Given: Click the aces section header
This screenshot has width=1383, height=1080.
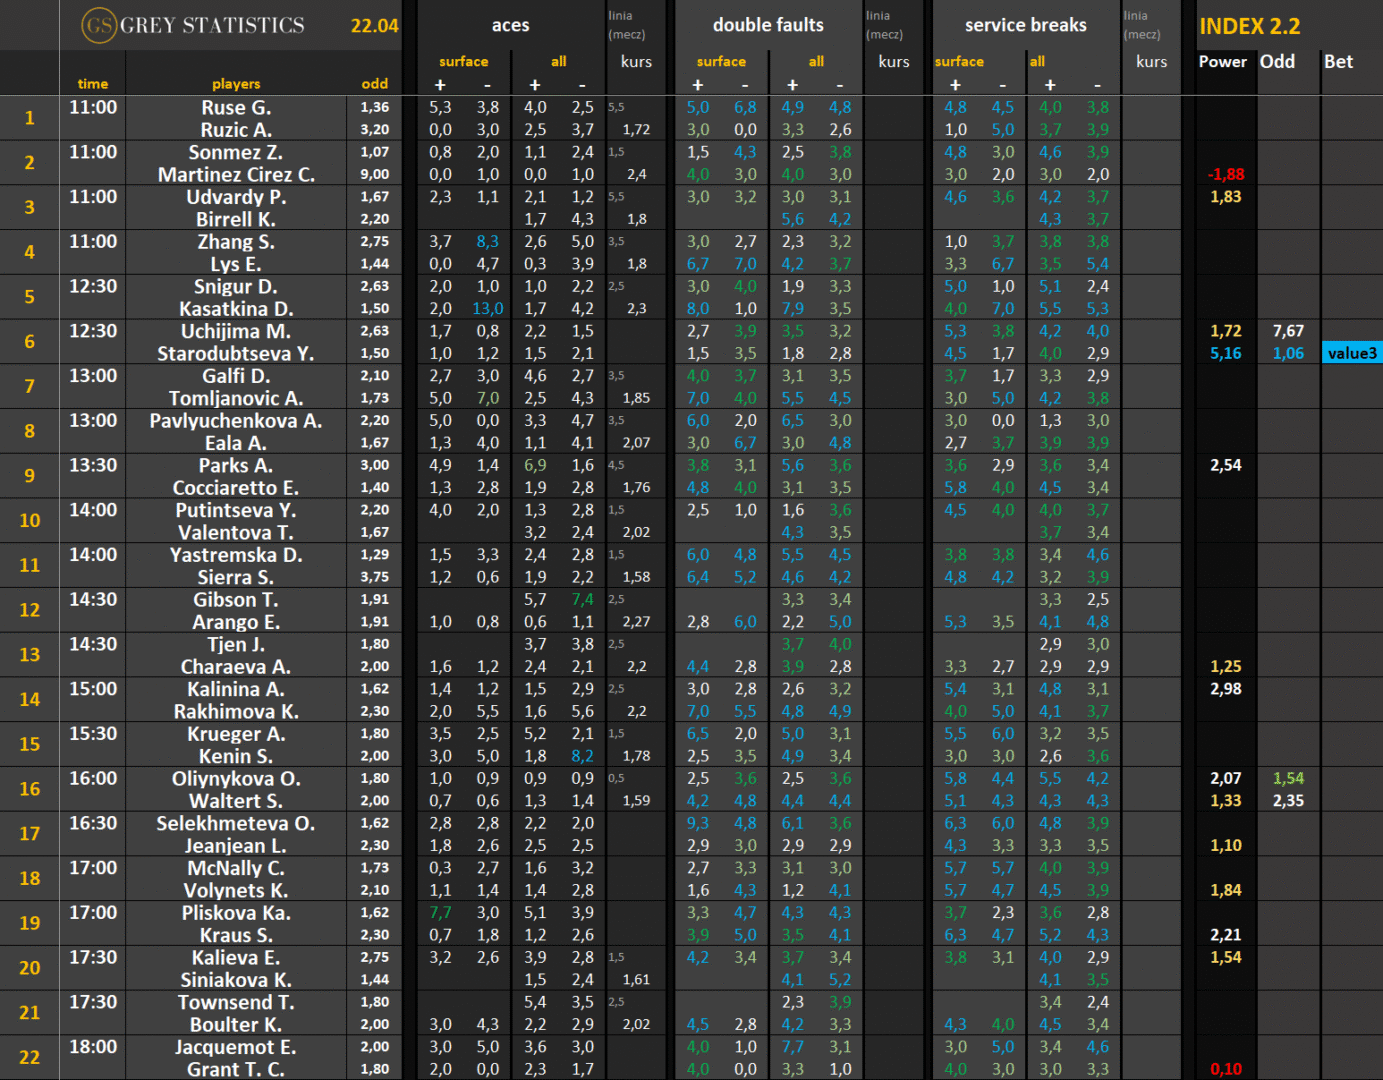Looking at the screenshot, I should 510,26.
